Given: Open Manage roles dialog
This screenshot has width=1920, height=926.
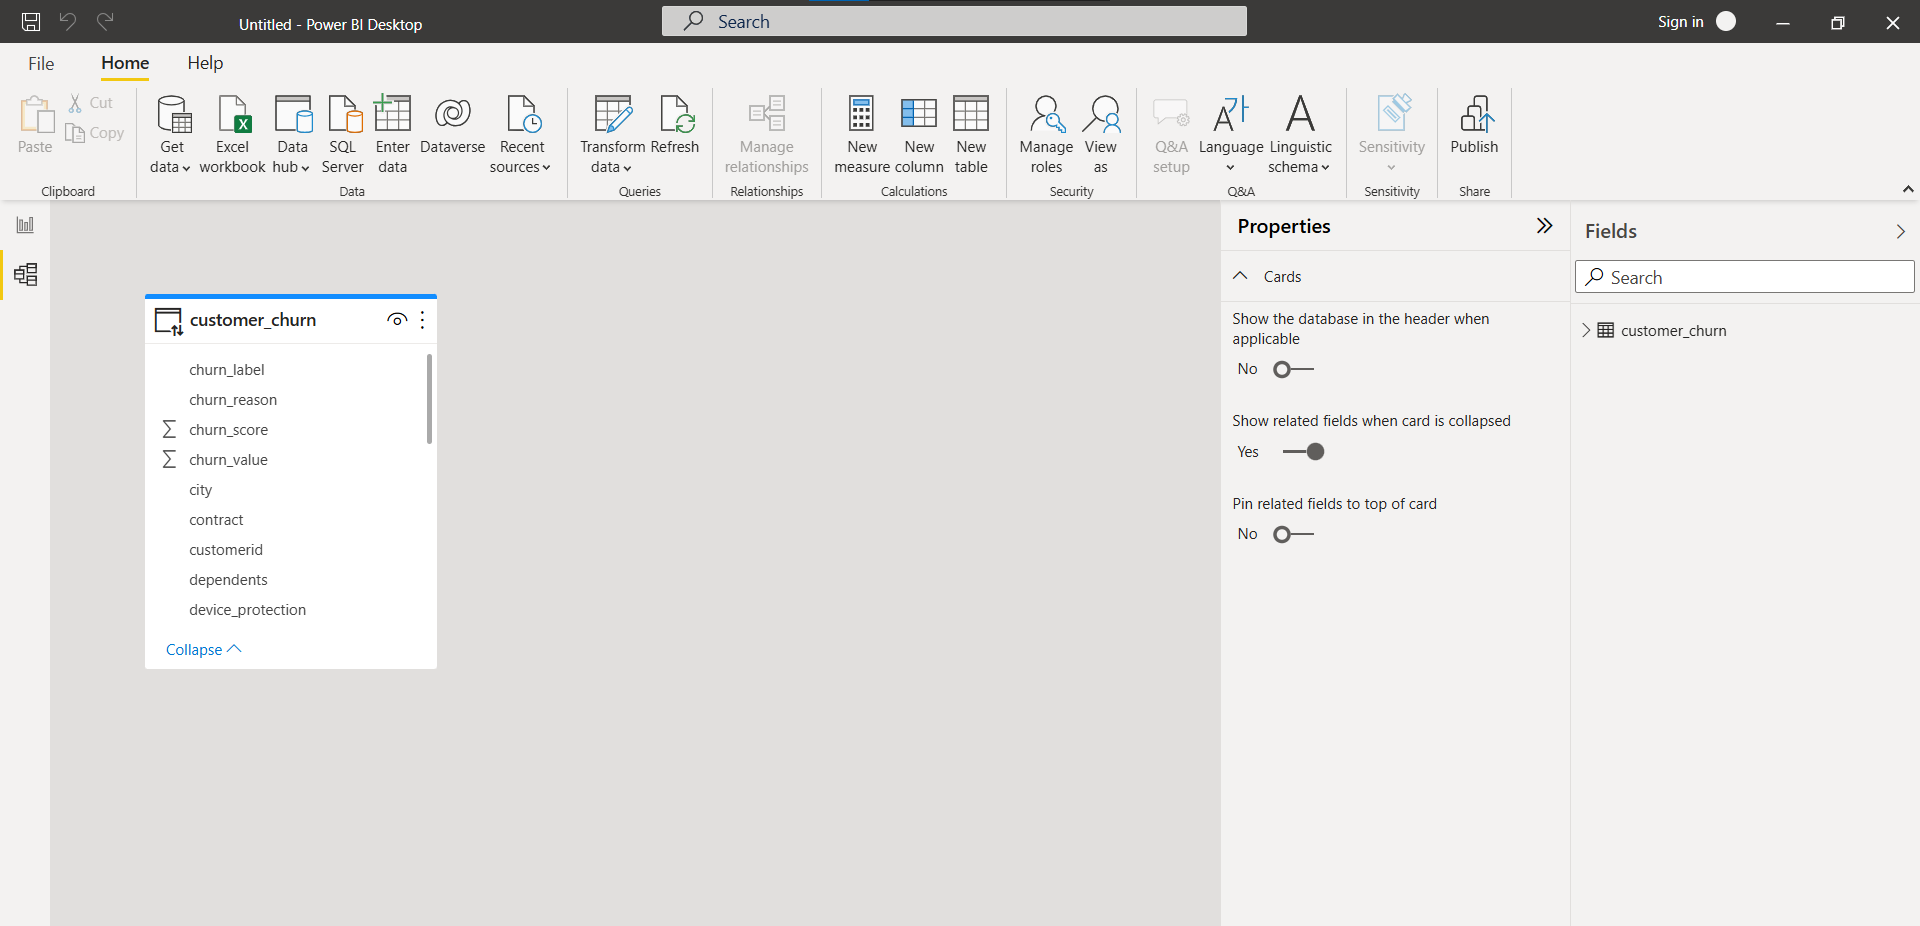Looking at the screenshot, I should coord(1046,135).
